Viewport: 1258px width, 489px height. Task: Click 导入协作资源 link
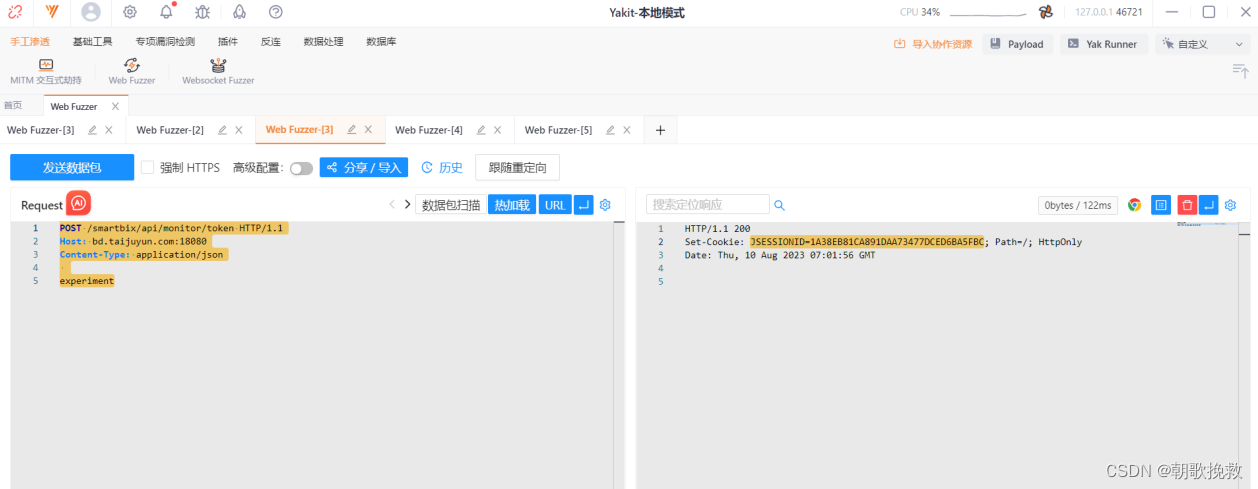tap(932, 44)
